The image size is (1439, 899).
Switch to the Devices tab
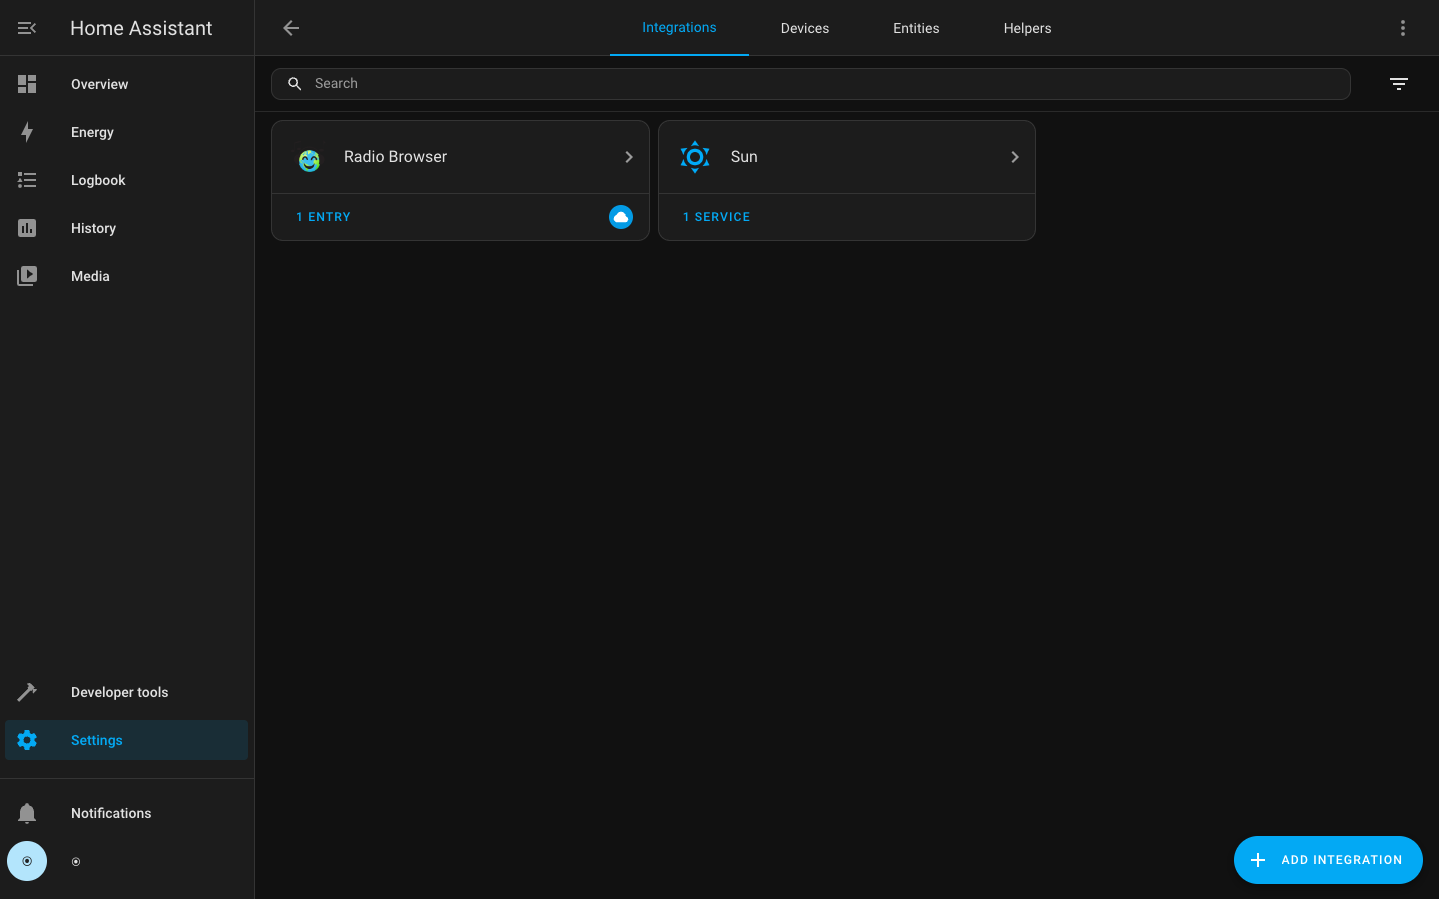[x=804, y=28]
